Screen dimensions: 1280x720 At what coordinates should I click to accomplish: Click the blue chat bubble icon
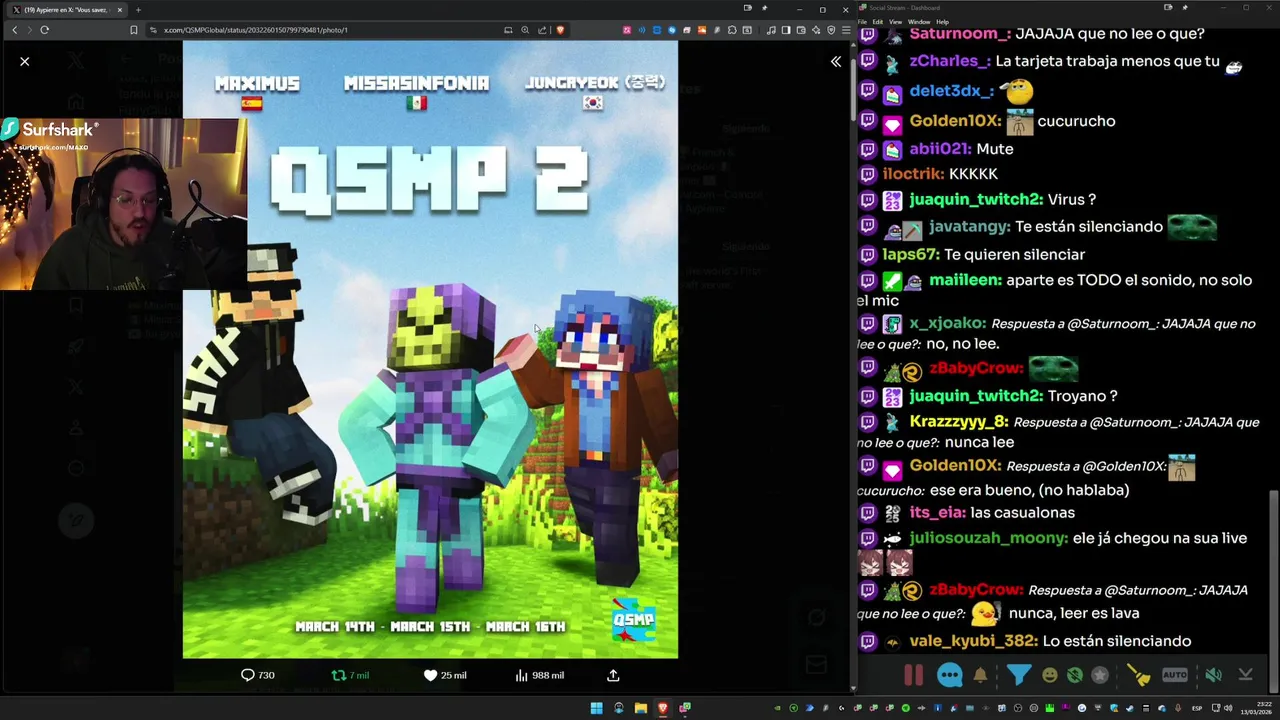(x=950, y=675)
